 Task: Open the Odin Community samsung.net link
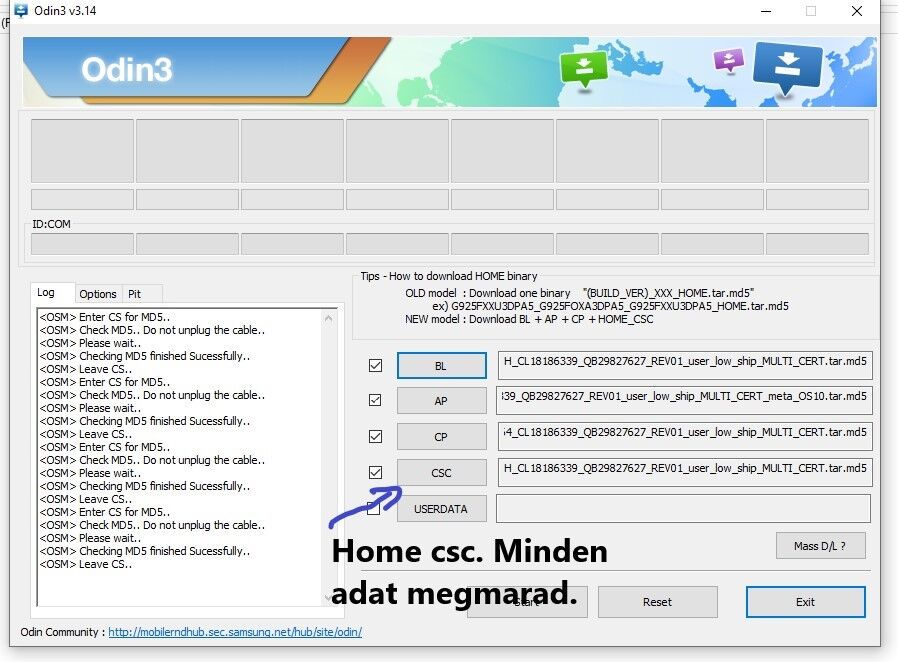235,632
